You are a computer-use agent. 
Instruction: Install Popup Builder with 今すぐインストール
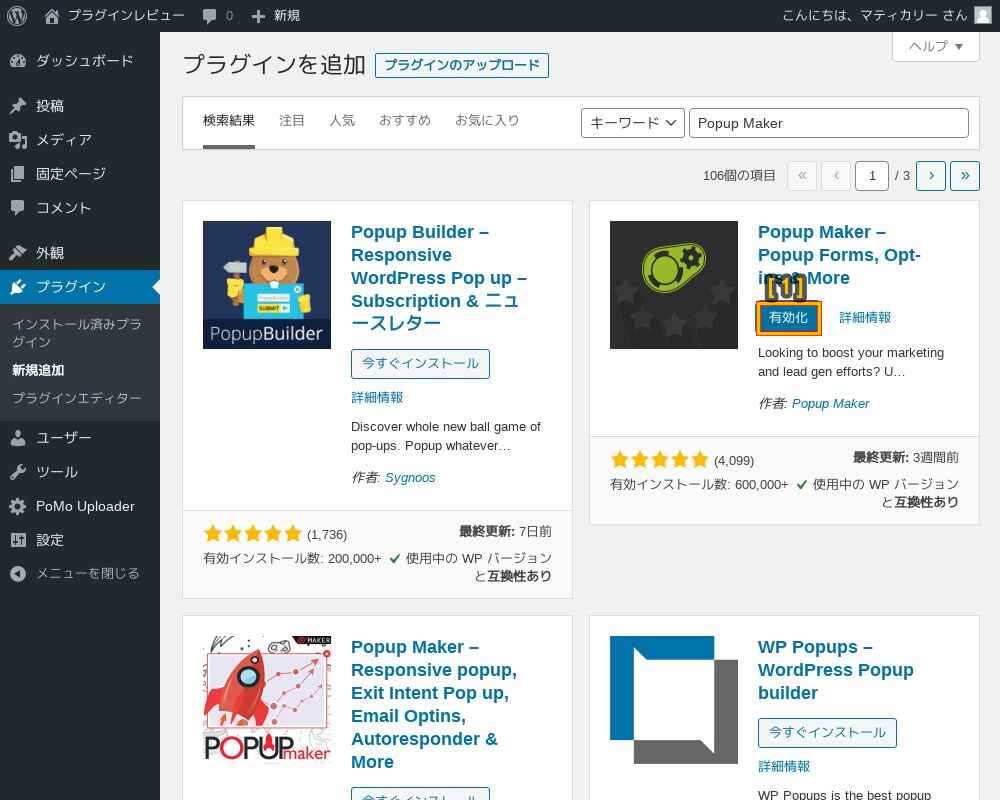coord(420,364)
